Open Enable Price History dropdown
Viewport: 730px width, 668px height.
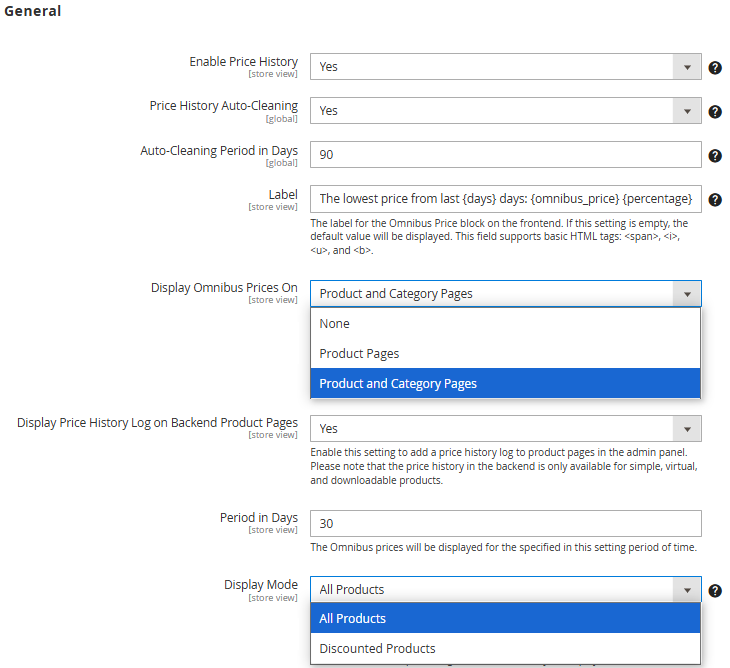[506, 67]
